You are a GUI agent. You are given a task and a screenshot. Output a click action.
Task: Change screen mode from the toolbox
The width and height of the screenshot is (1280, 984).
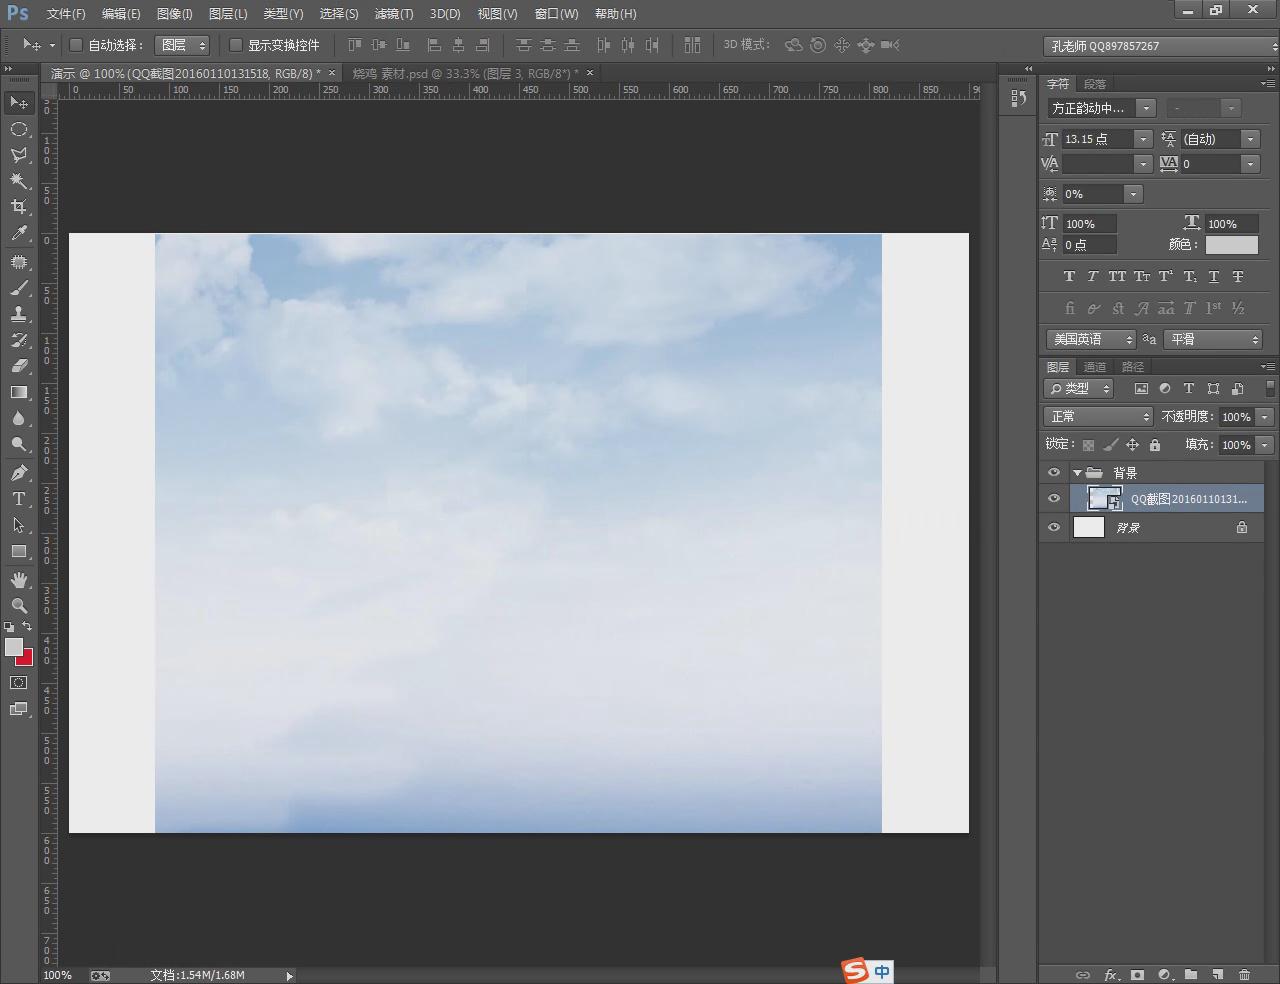click(x=19, y=709)
